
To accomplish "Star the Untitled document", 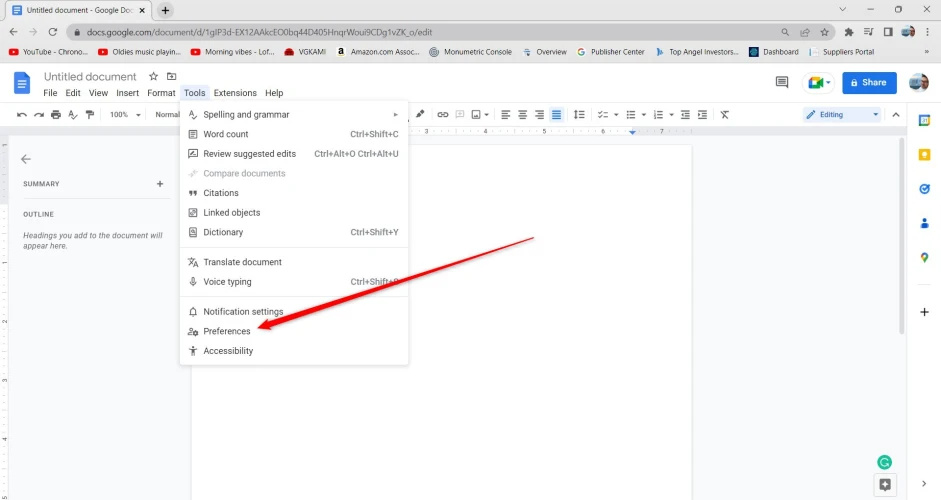I will [153, 76].
